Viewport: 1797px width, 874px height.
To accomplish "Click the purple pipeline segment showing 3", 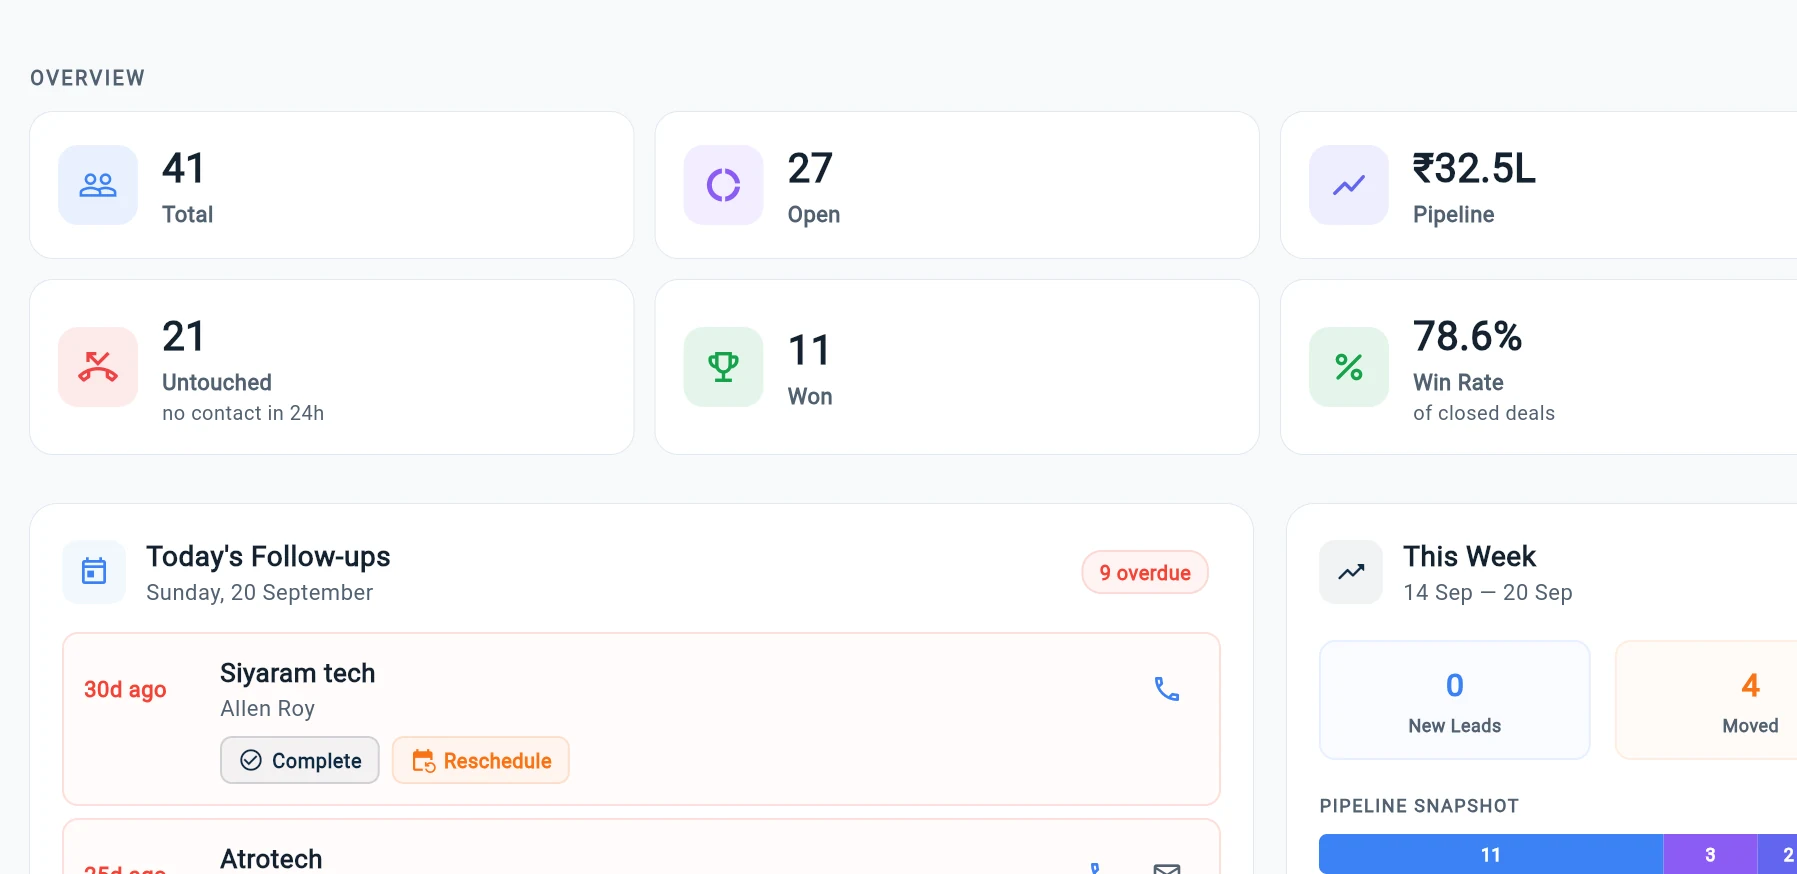I will point(1710,854).
